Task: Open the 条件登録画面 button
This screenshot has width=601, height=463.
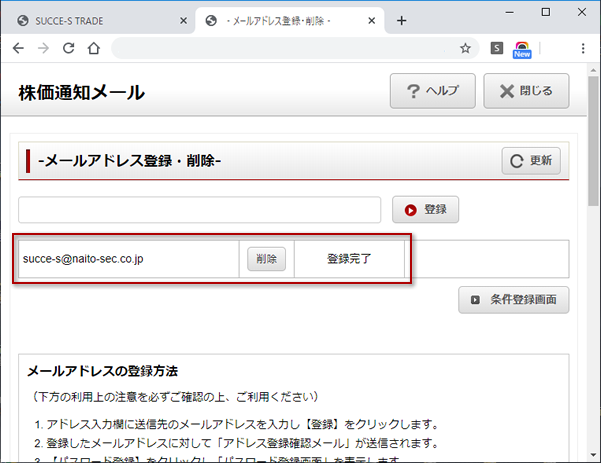Action: [x=514, y=300]
